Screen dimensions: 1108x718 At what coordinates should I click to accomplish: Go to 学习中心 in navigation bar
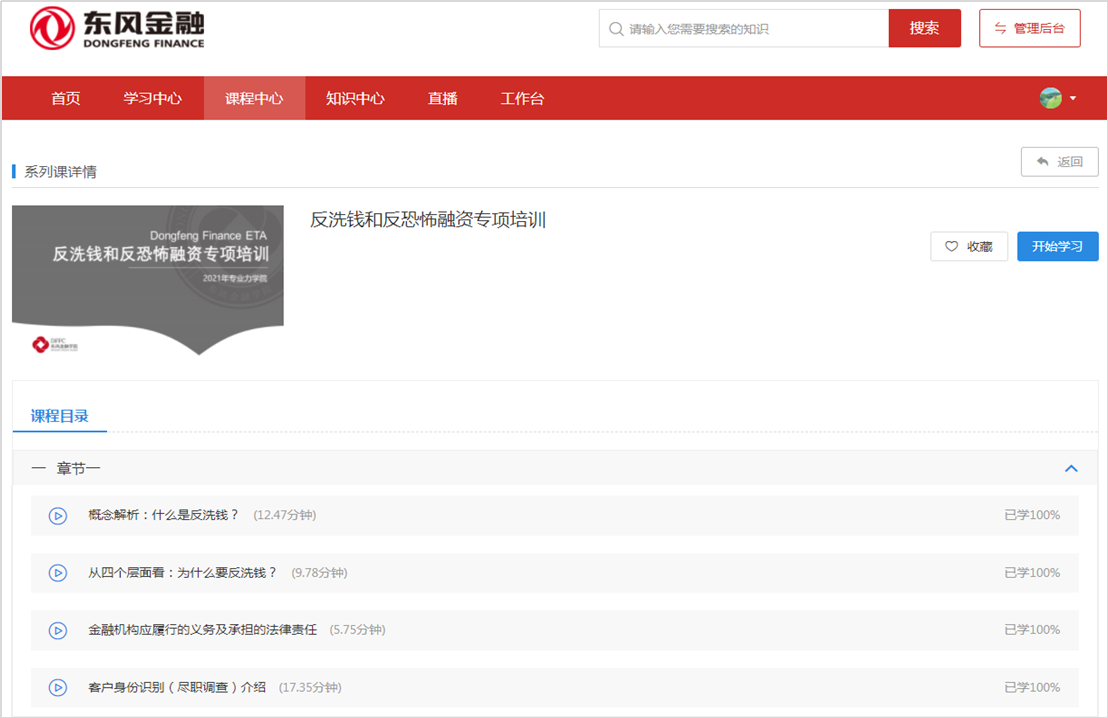pos(152,99)
